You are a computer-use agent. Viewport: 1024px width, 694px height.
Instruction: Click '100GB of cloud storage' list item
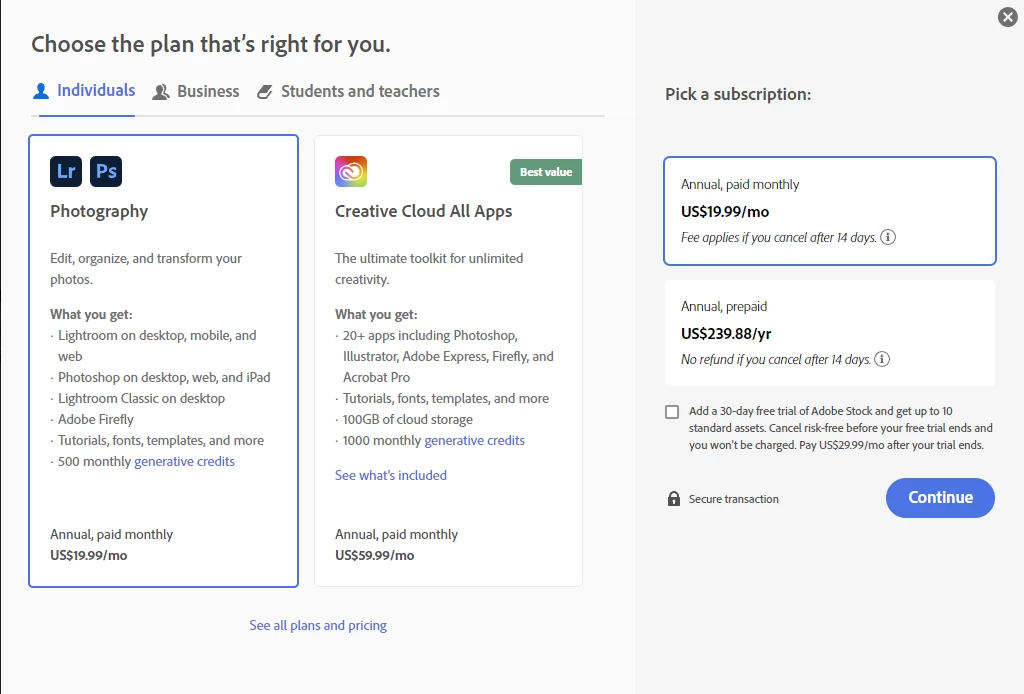click(408, 419)
